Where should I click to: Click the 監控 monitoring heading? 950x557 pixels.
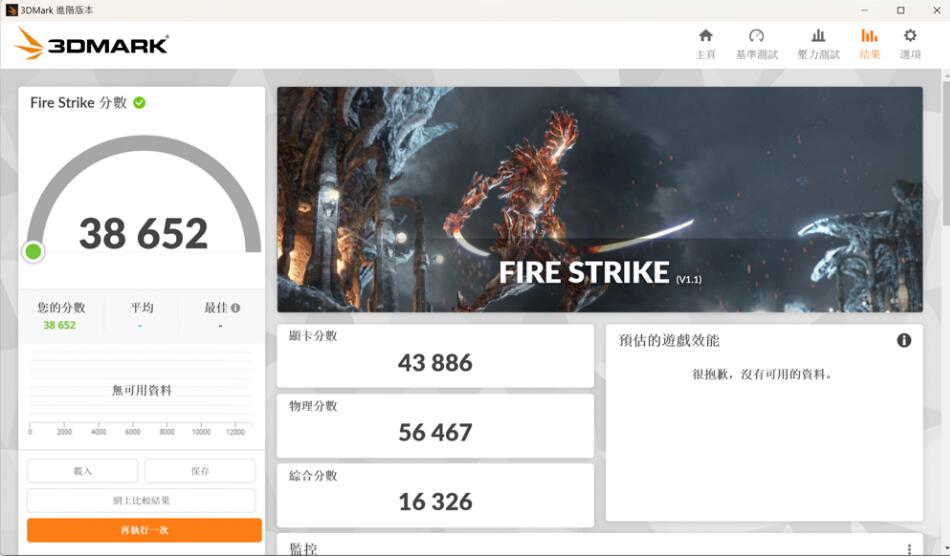tap(303, 549)
